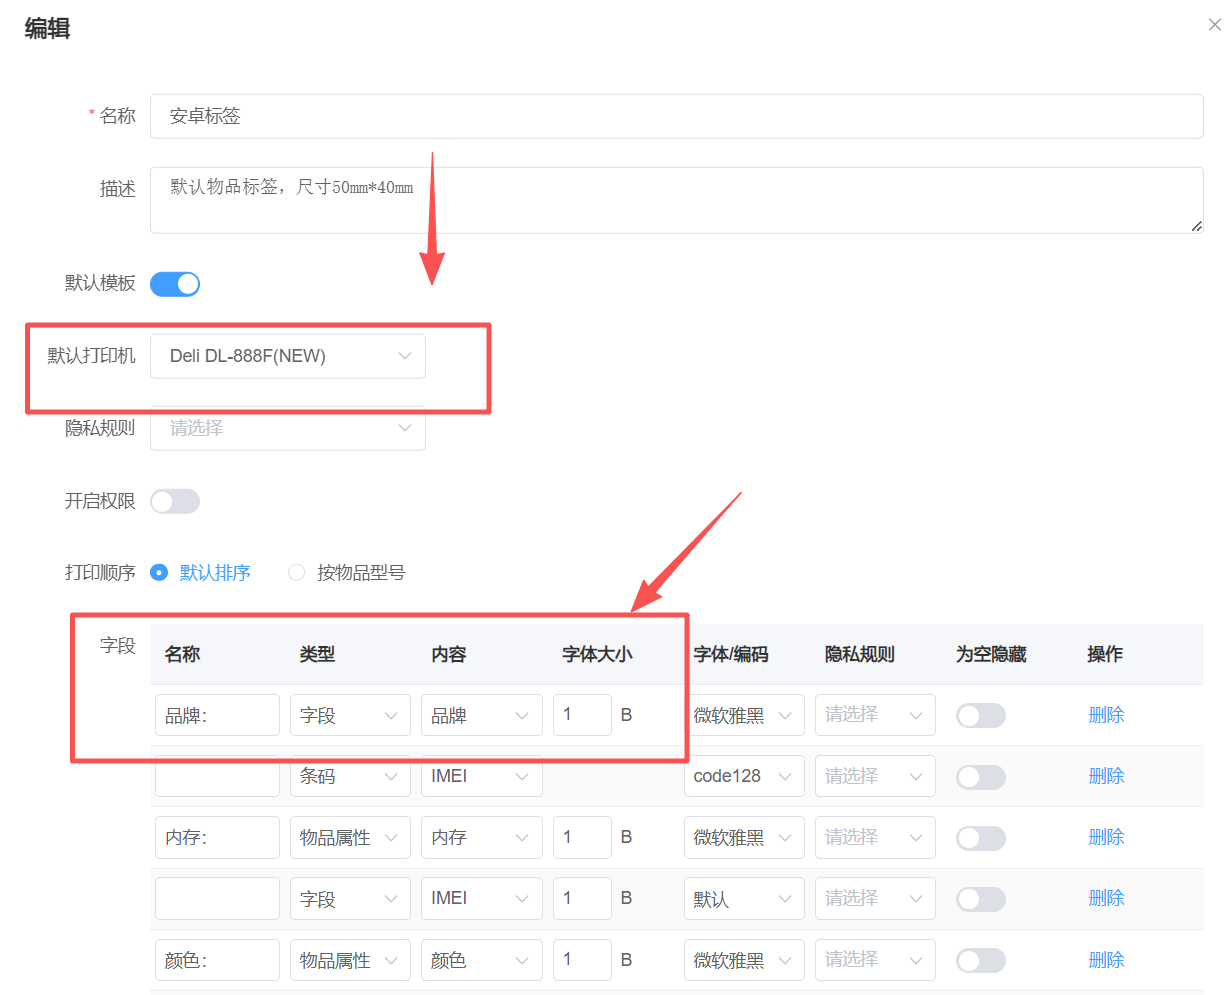This screenshot has width=1226, height=995.
Task: Open the 默认 font dropdown in IMEI row
Action: [744, 899]
